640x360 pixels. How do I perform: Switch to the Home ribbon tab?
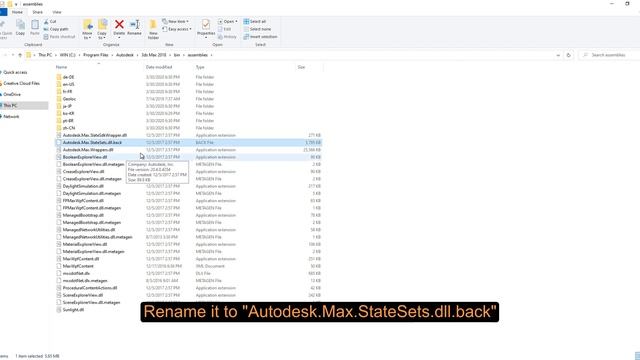17,12
